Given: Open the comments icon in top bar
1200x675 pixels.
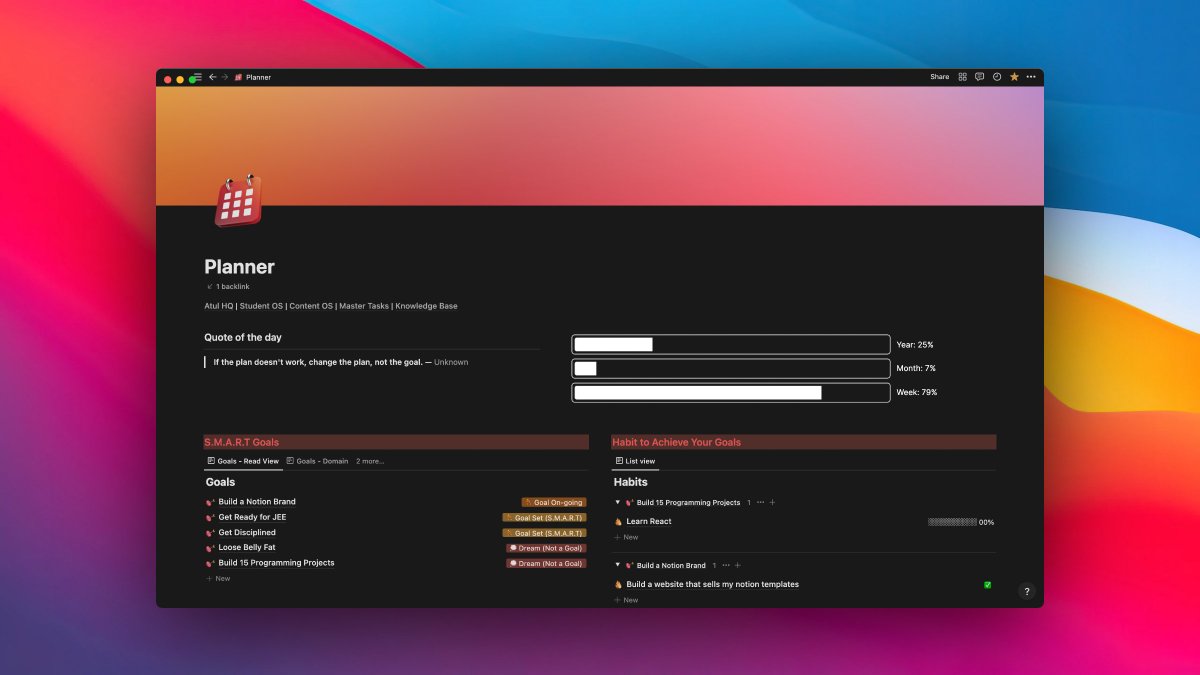Looking at the screenshot, I should coord(979,77).
